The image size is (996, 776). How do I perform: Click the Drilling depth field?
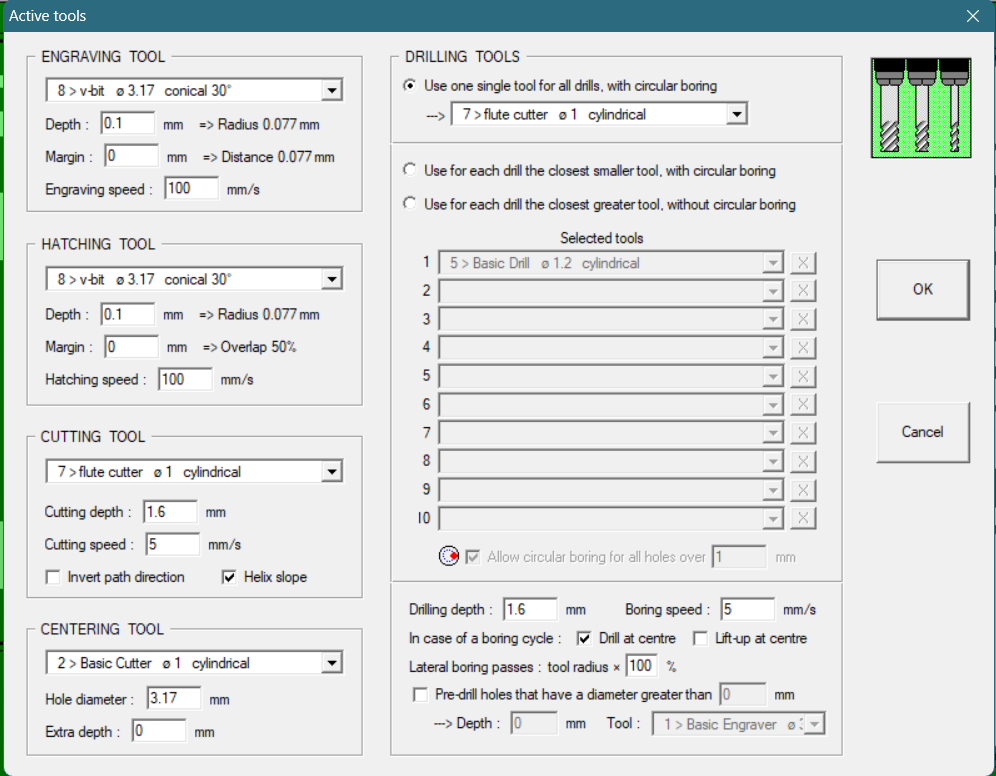click(530, 609)
